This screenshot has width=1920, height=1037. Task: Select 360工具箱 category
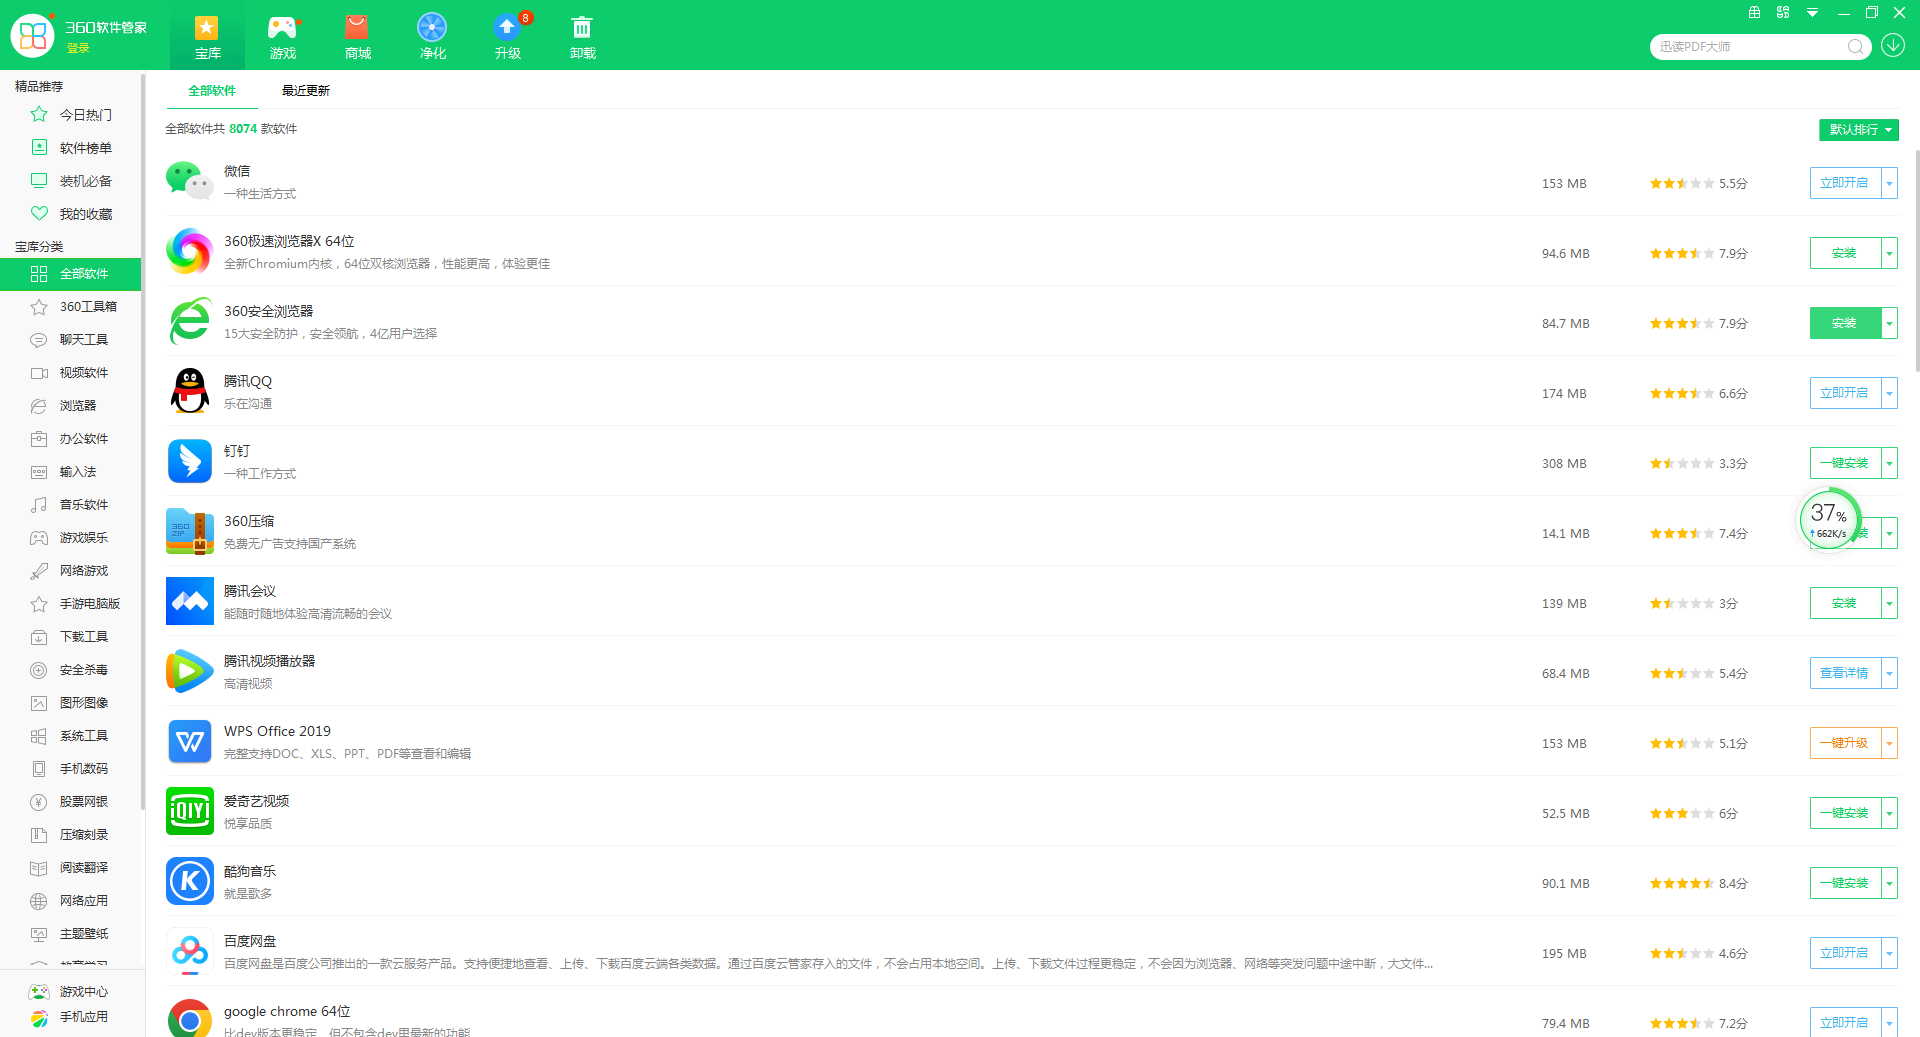pyautogui.click(x=70, y=307)
